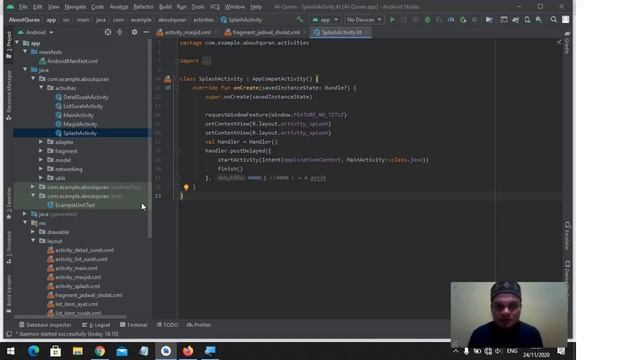Open Windows Start menu
This screenshot has height=360, width=640.
pyautogui.click(x=11, y=351)
